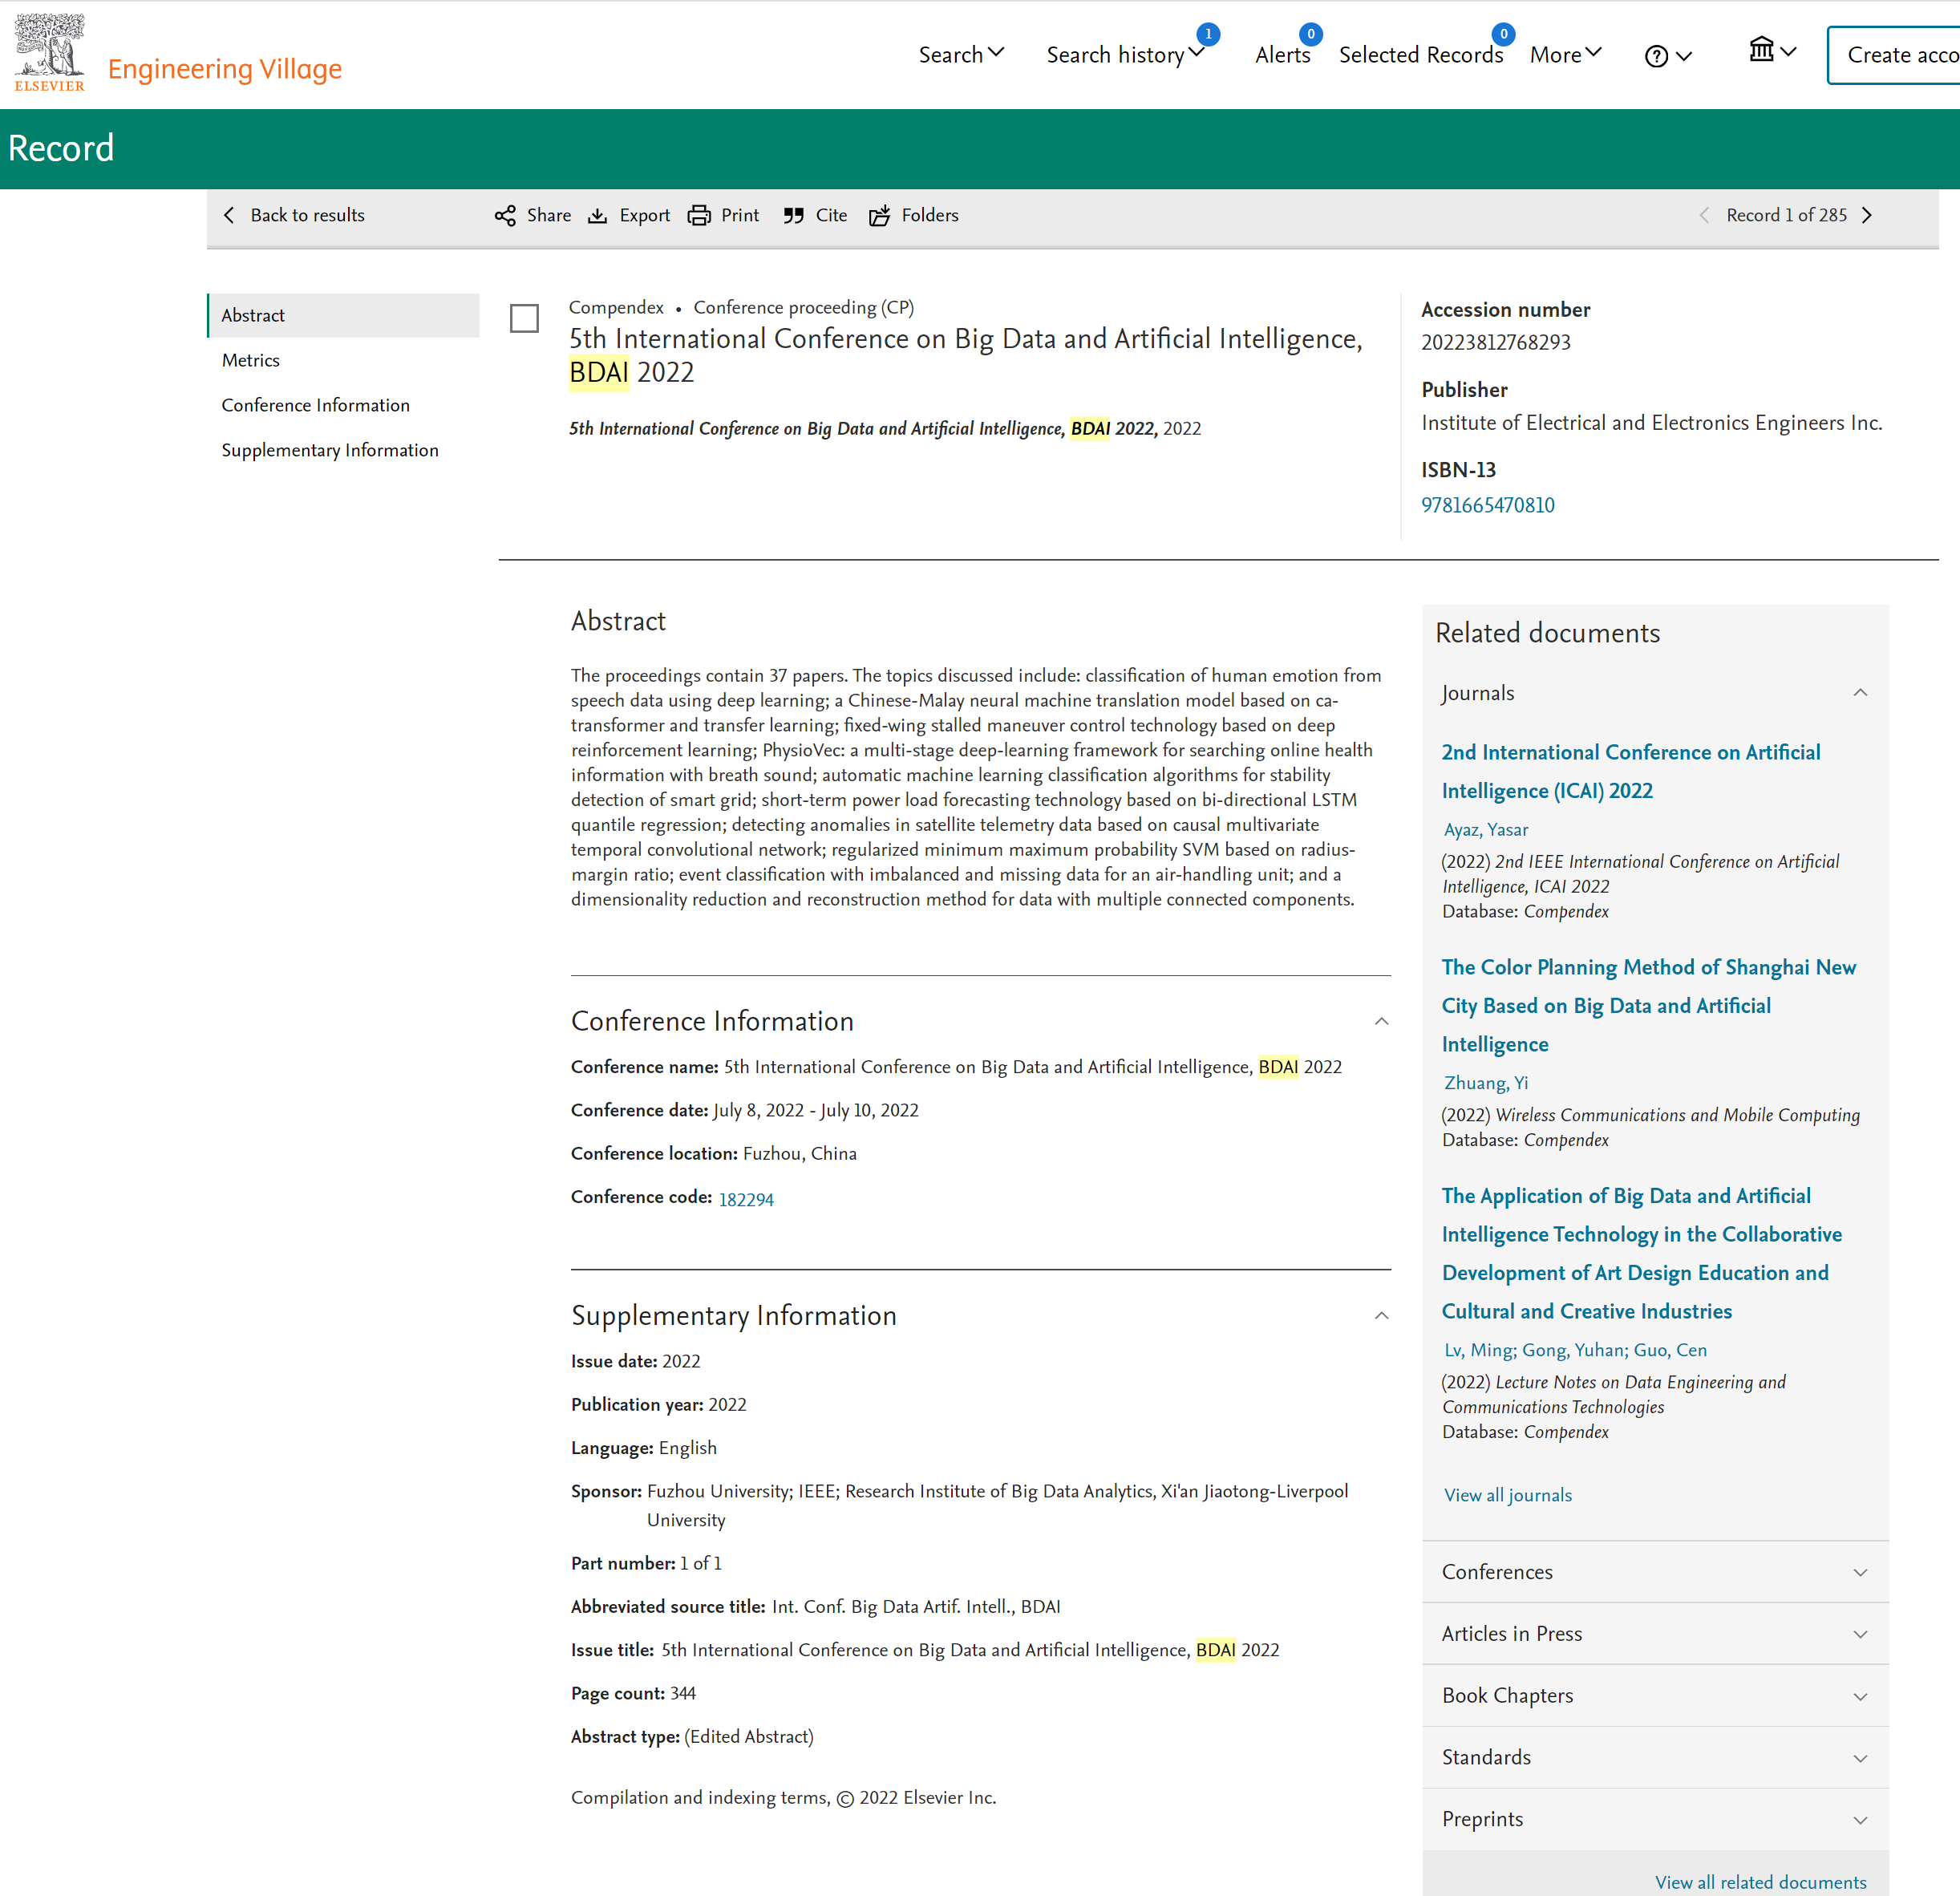
Task: Click the Selected Records count badge
Action: pyautogui.click(x=1503, y=34)
